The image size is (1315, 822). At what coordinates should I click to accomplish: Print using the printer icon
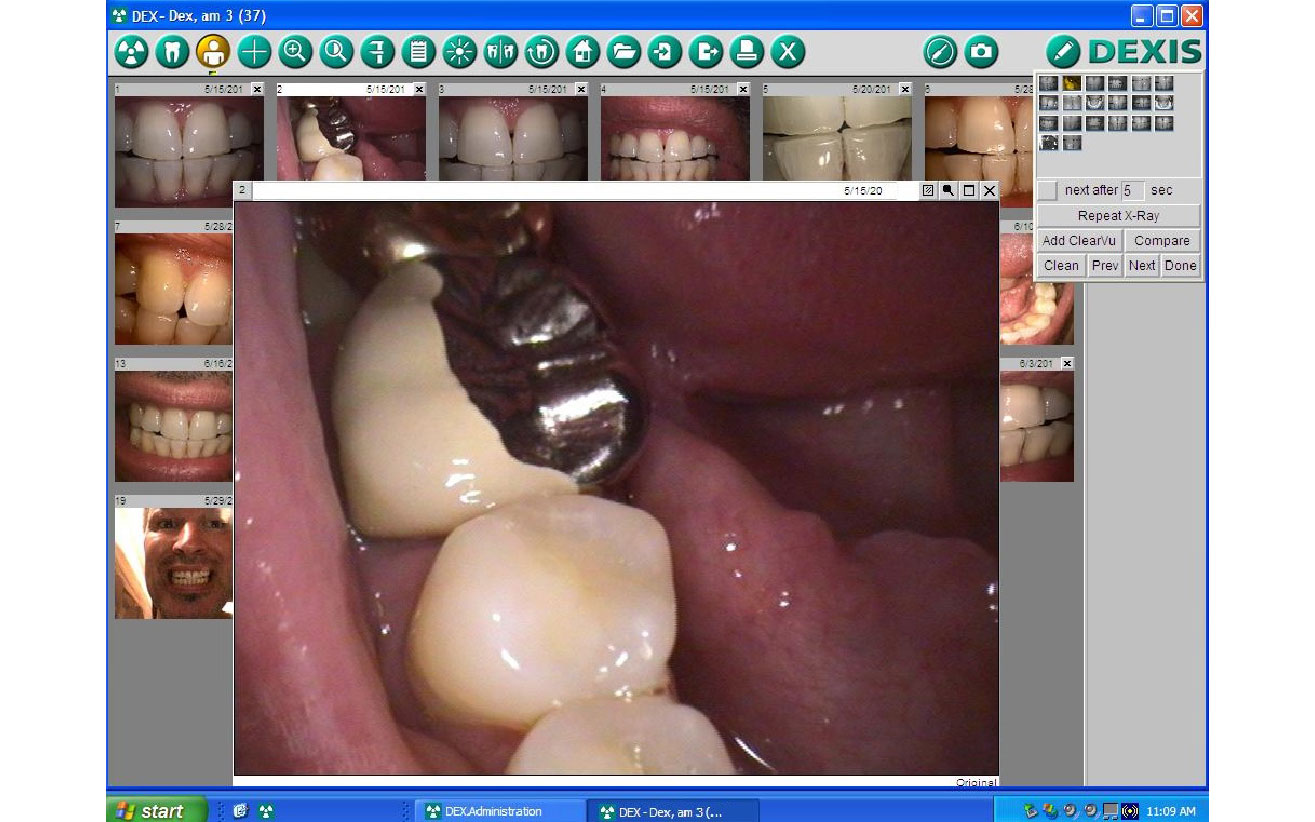pyautogui.click(x=746, y=51)
